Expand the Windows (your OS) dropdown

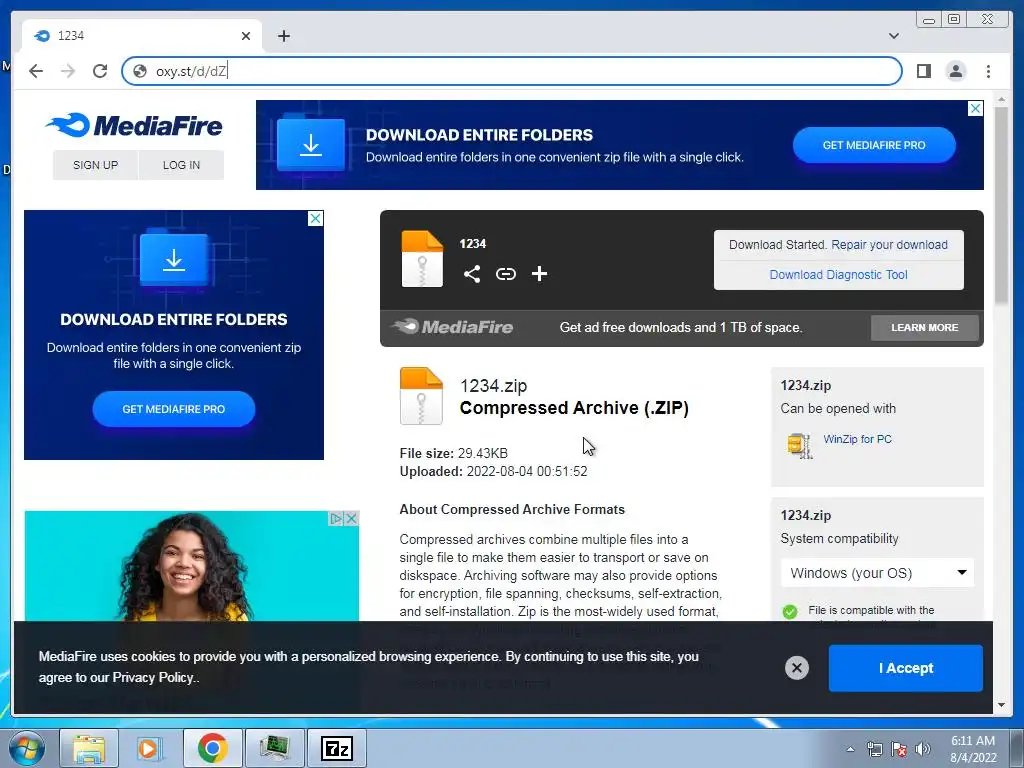[x=877, y=573]
